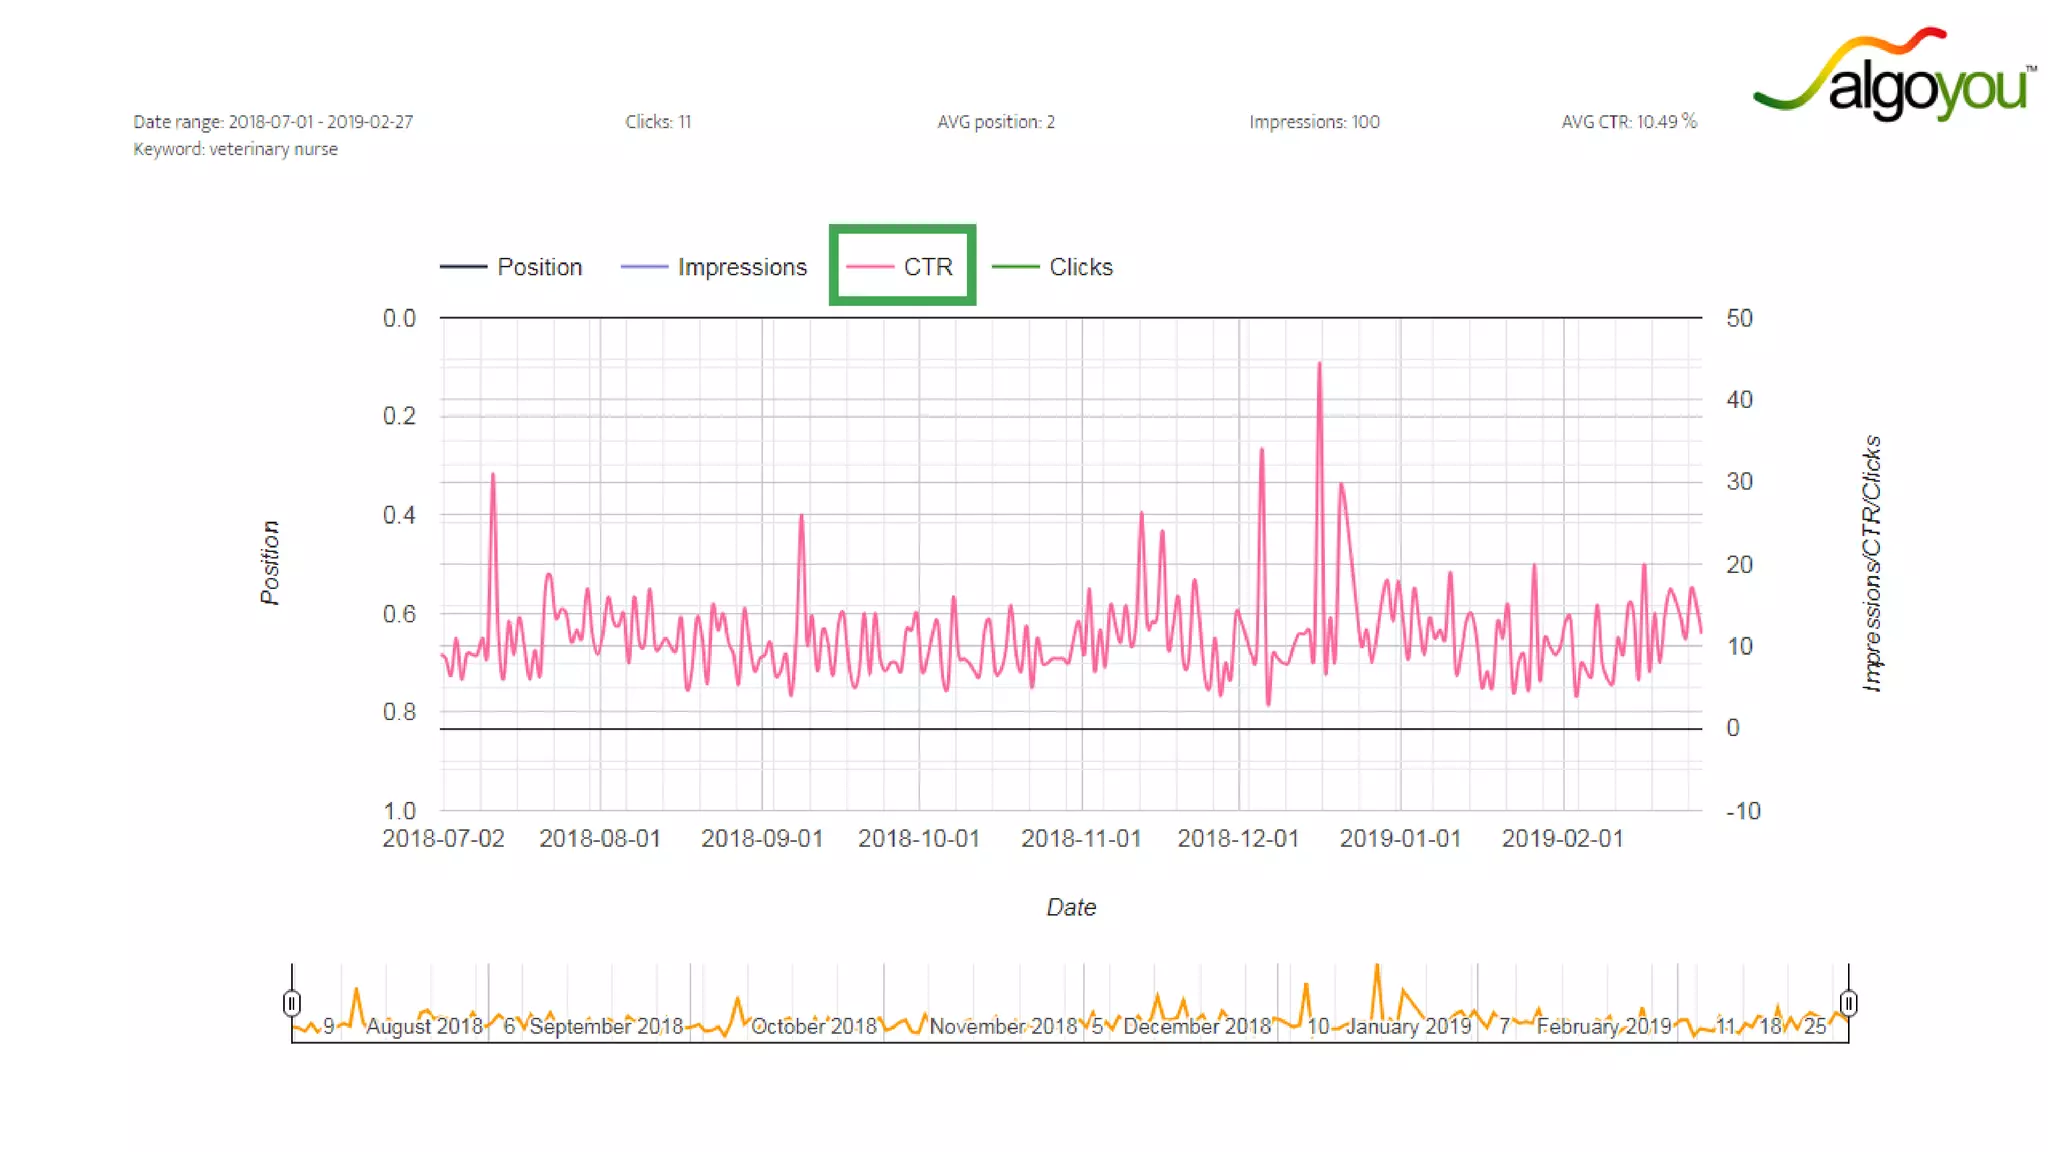The image size is (2048, 1152).
Task: Click the 2018-07-02 date axis label
Action: (x=443, y=838)
